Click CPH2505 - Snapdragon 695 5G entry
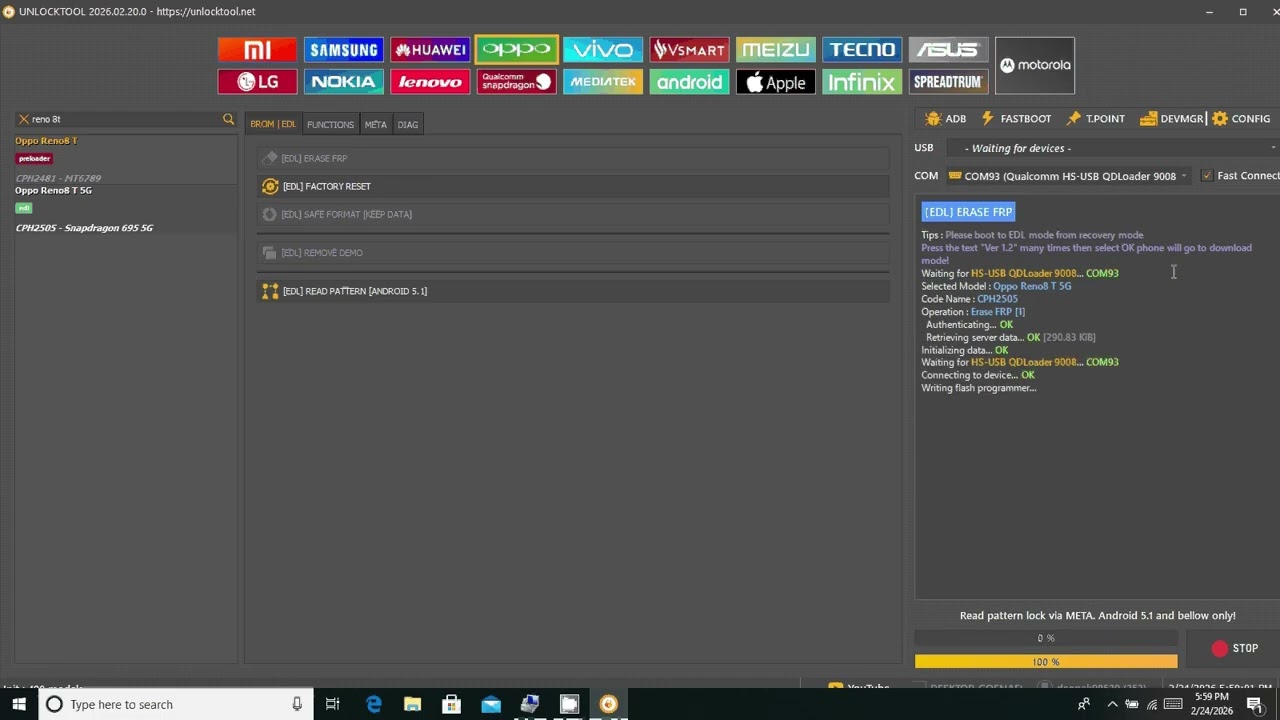The width and height of the screenshot is (1280, 720). (x=84, y=228)
